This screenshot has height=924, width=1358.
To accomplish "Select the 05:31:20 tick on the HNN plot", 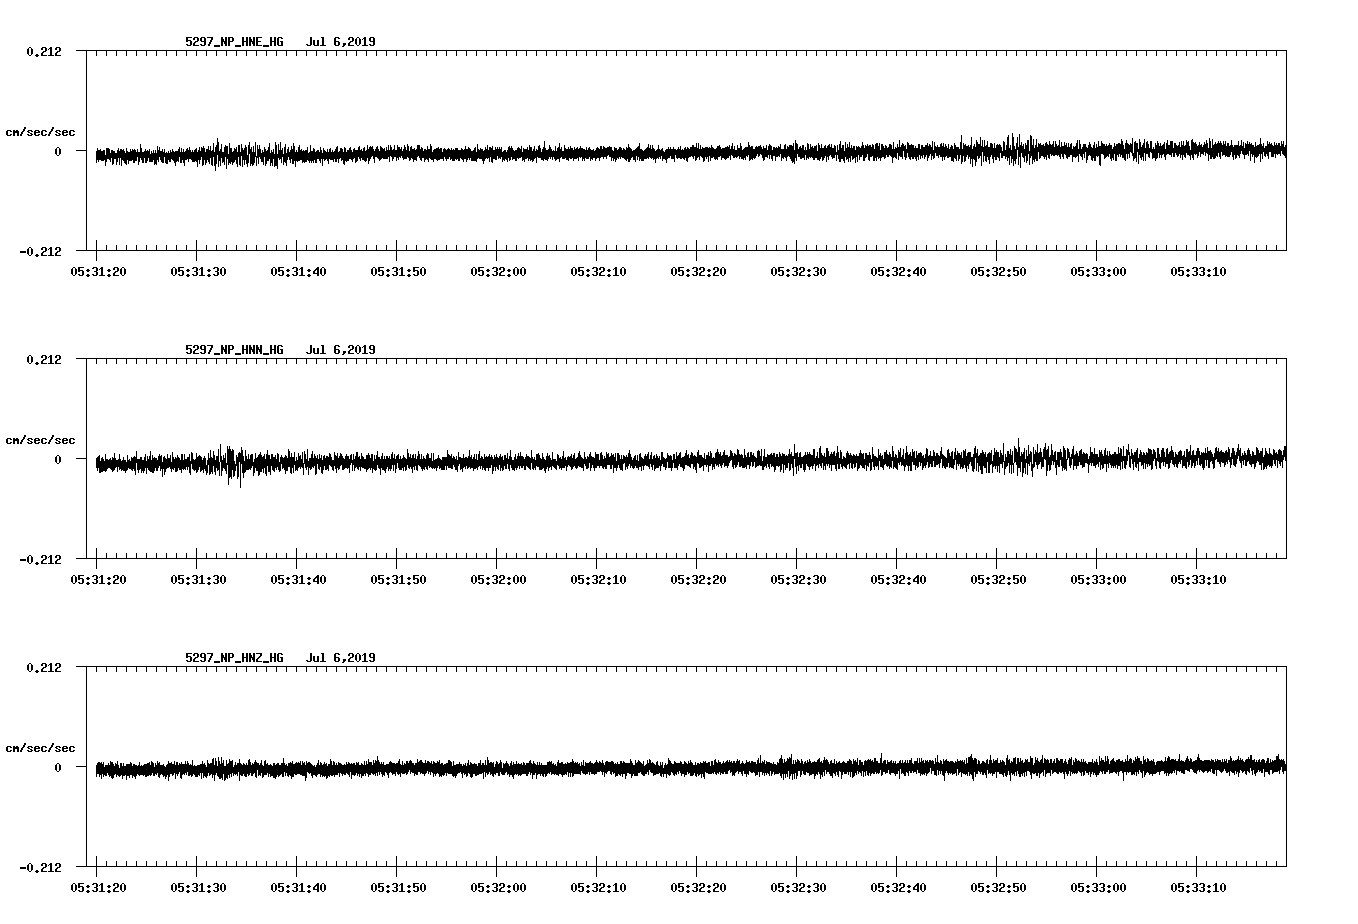I will point(97,554).
